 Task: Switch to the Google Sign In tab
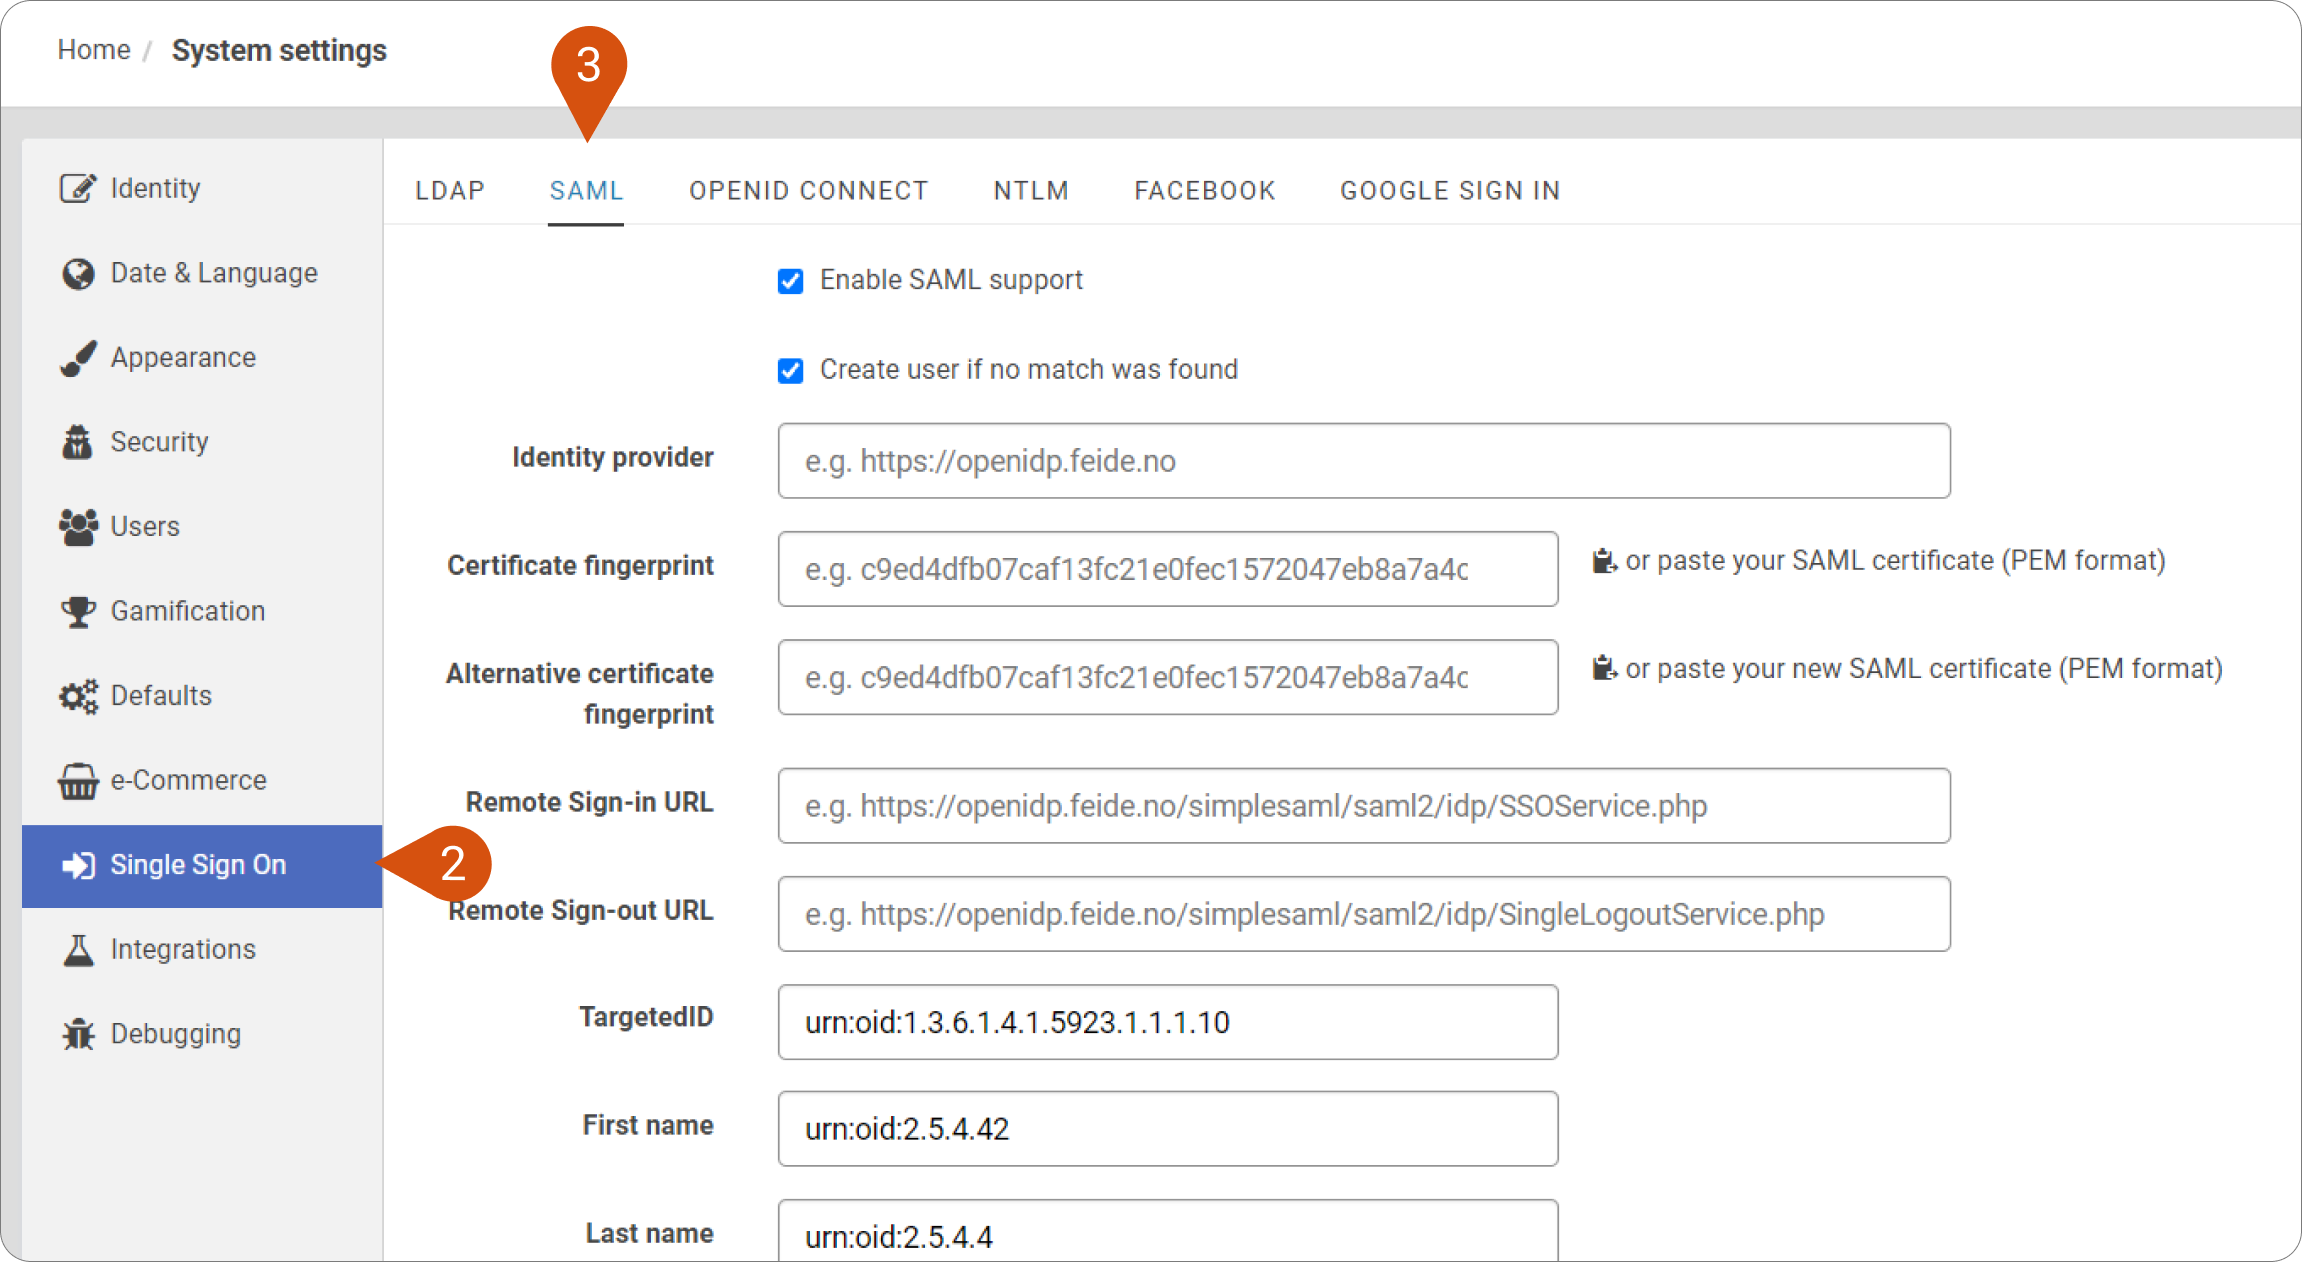pos(1450,190)
